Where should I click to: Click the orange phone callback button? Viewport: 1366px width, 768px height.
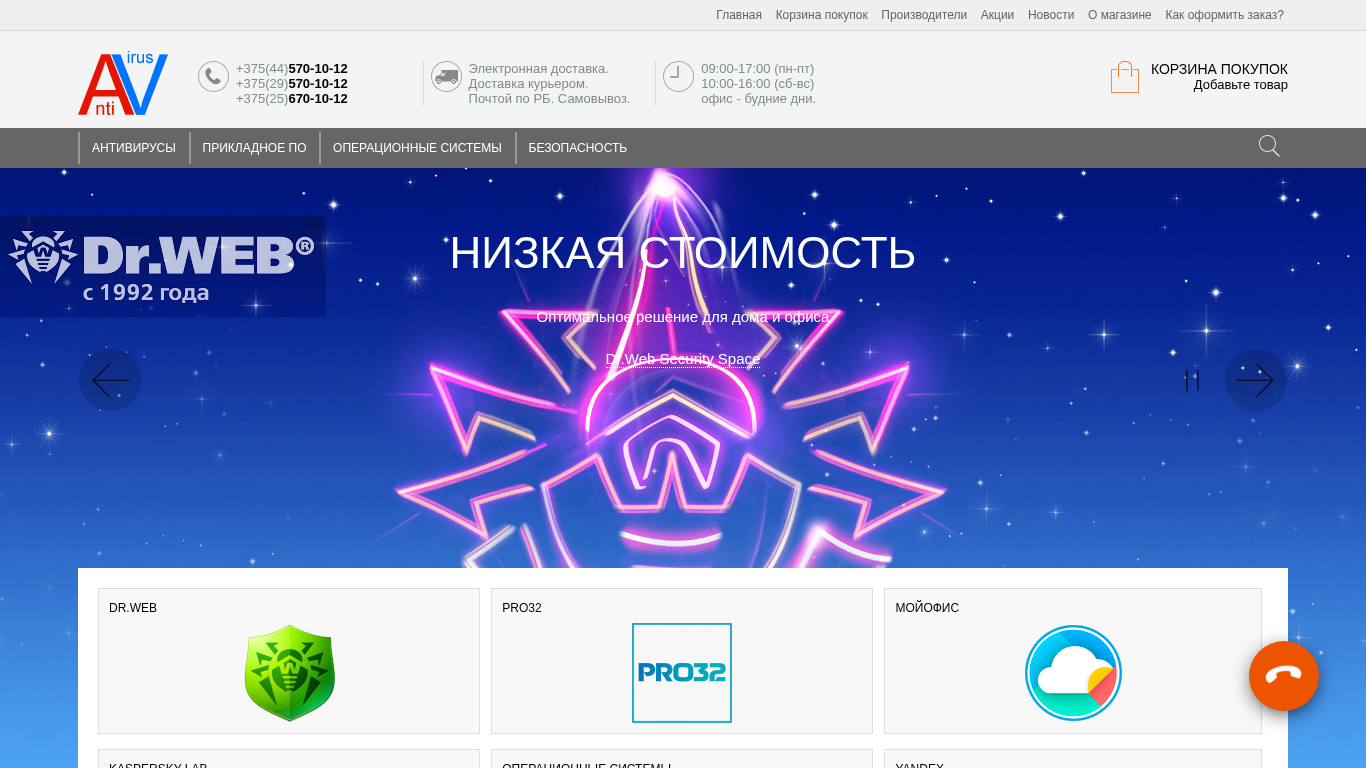1284,676
